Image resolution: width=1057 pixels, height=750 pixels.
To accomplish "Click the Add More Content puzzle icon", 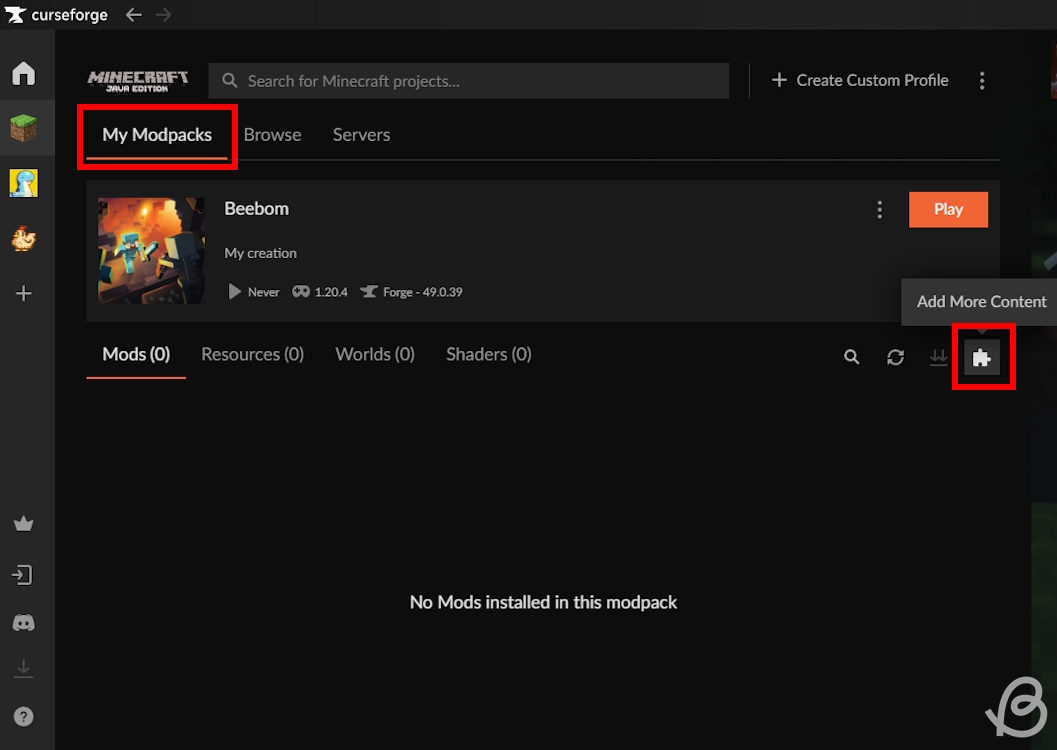I will 983,356.
